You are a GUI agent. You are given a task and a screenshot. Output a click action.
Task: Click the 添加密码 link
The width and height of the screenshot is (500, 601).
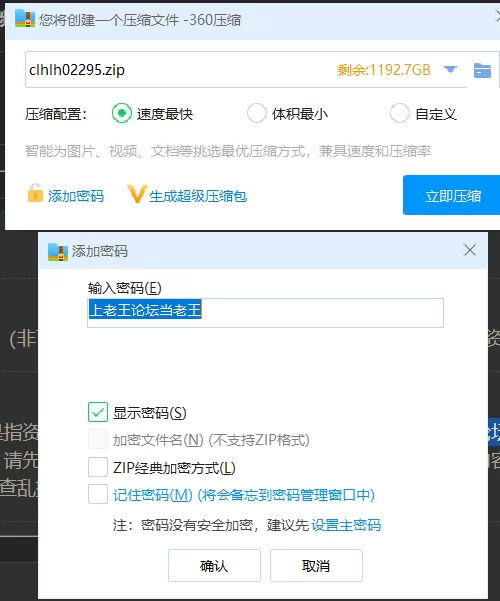click(76, 196)
